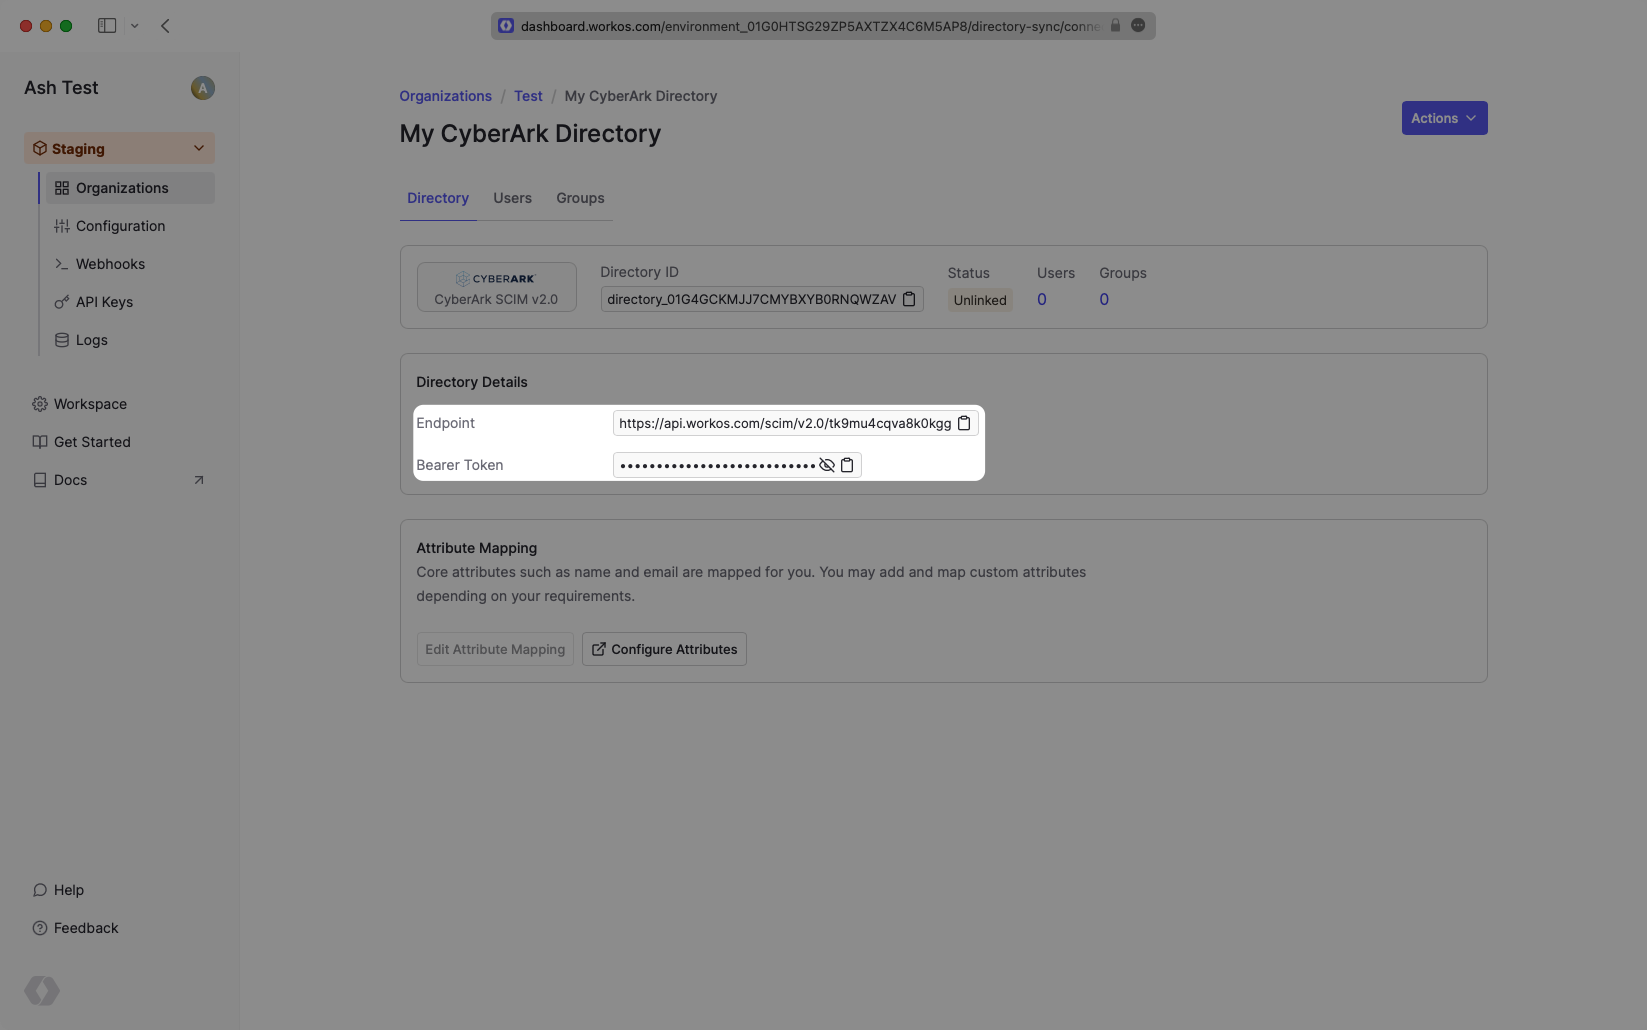Screen dimensions: 1647x1030
Task: Click Edit Attribute Mapping
Action: (x=494, y=648)
